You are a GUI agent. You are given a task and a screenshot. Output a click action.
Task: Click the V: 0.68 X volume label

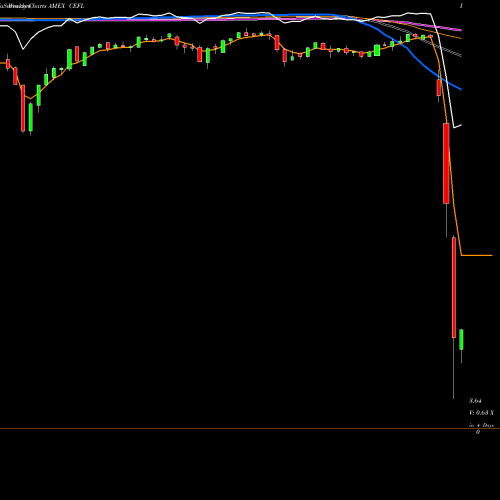click(481, 413)
